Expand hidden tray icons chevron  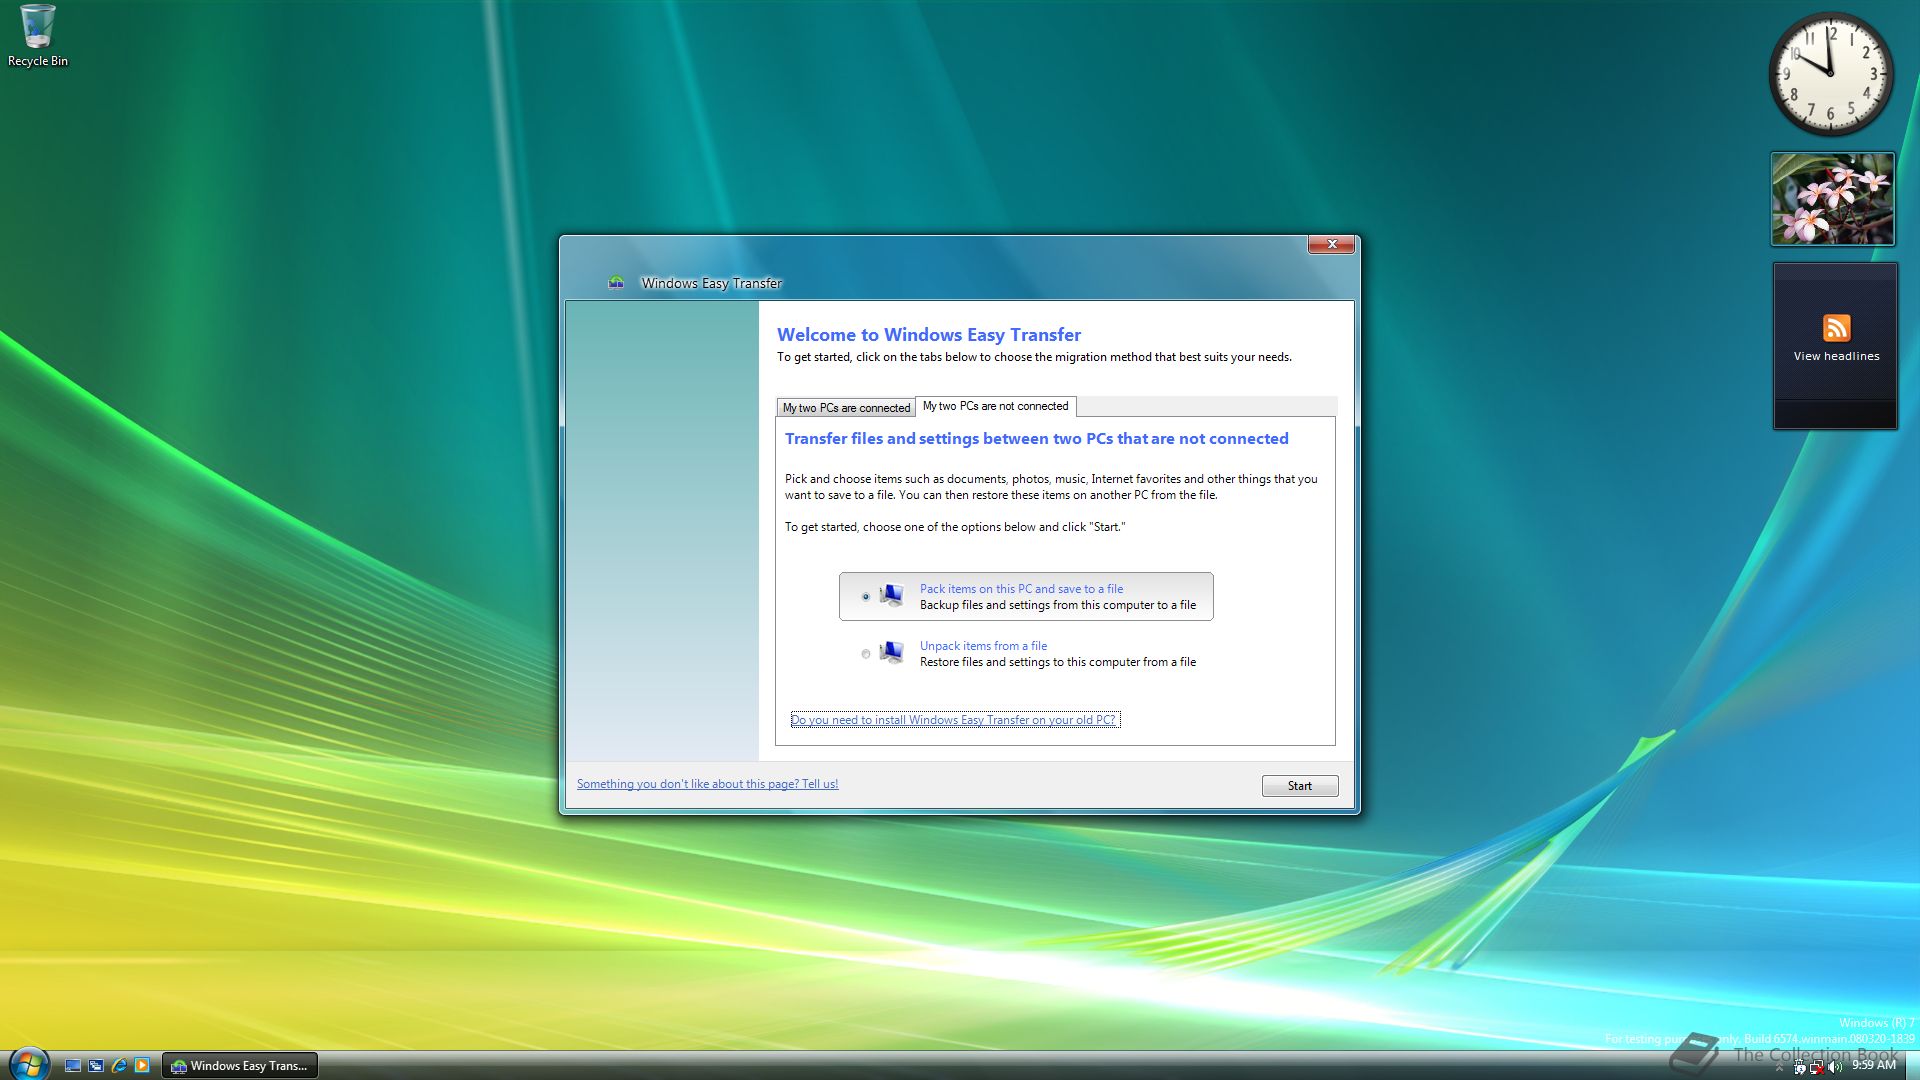click(1779, 1067)
